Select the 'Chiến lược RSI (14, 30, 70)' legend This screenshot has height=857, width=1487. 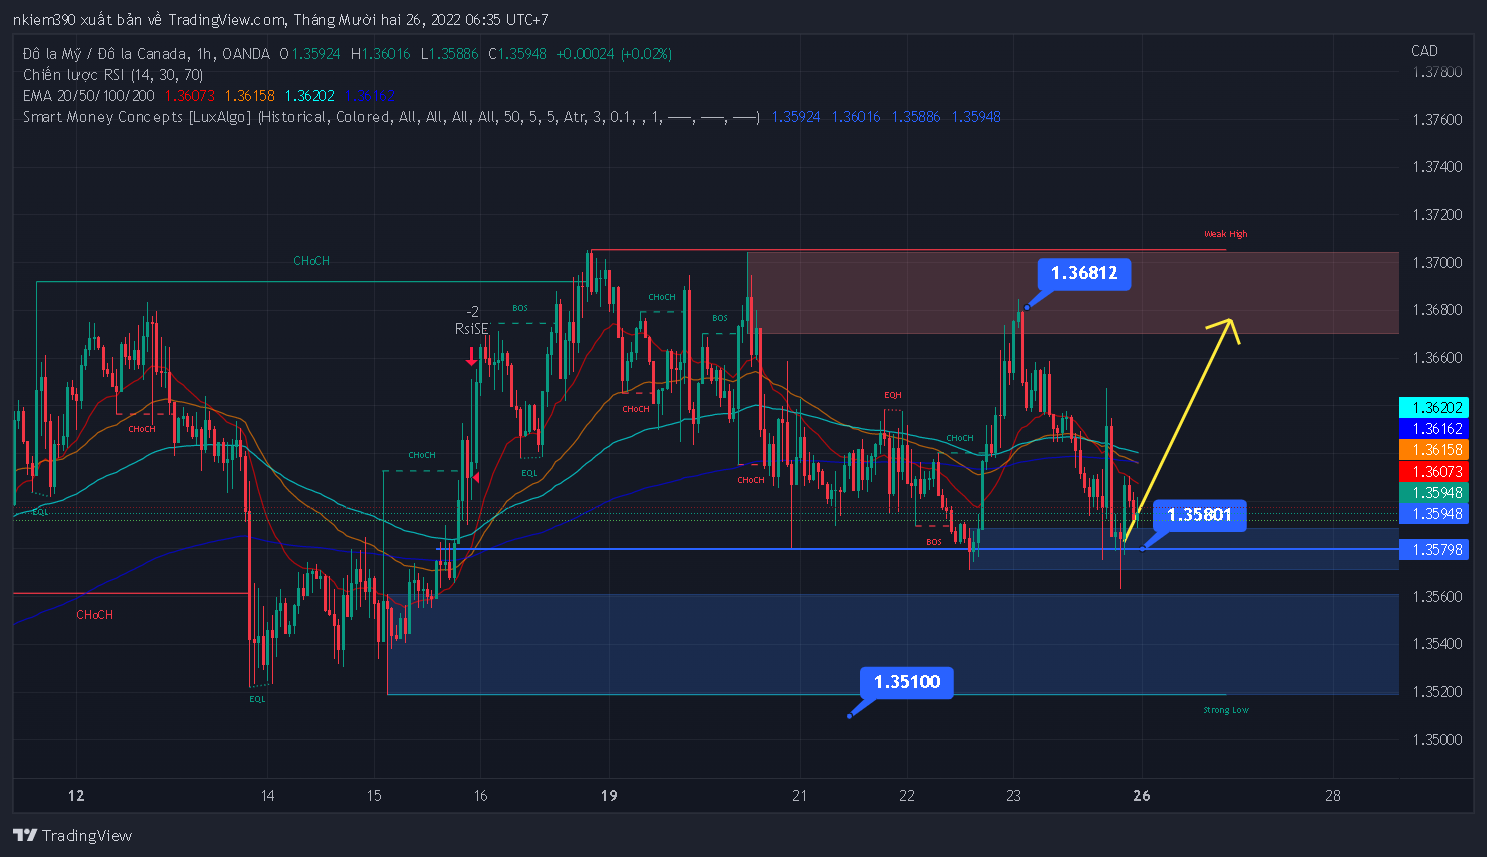pos(113,75)
